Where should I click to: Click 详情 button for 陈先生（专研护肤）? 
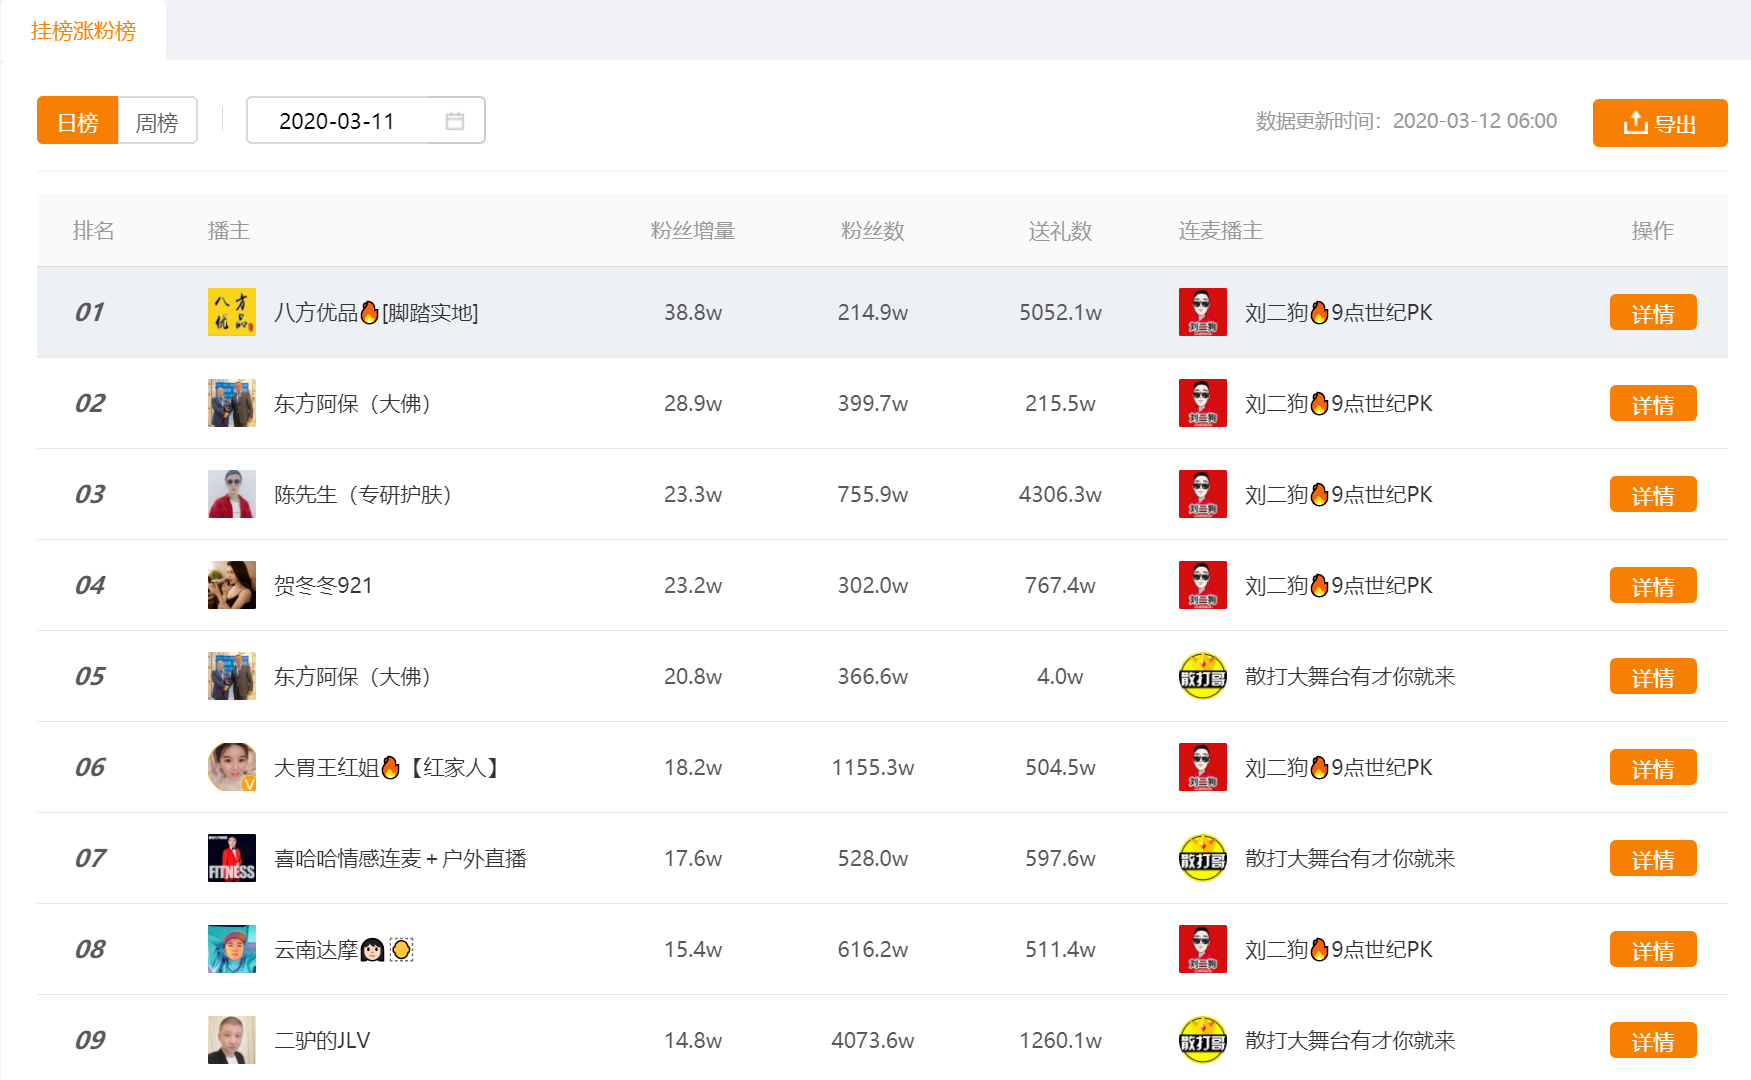(1653, 494)
